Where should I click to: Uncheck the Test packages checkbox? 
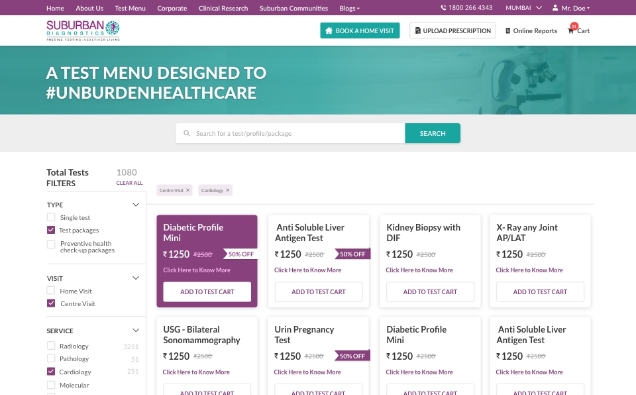coord(51,230)
